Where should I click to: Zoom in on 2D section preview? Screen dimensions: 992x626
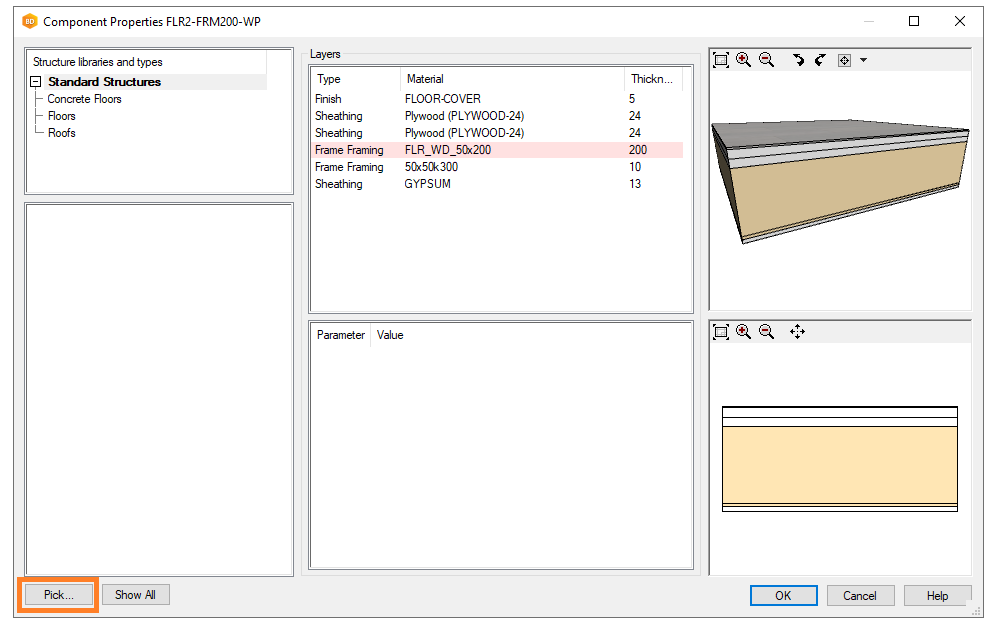coord(743,331)
